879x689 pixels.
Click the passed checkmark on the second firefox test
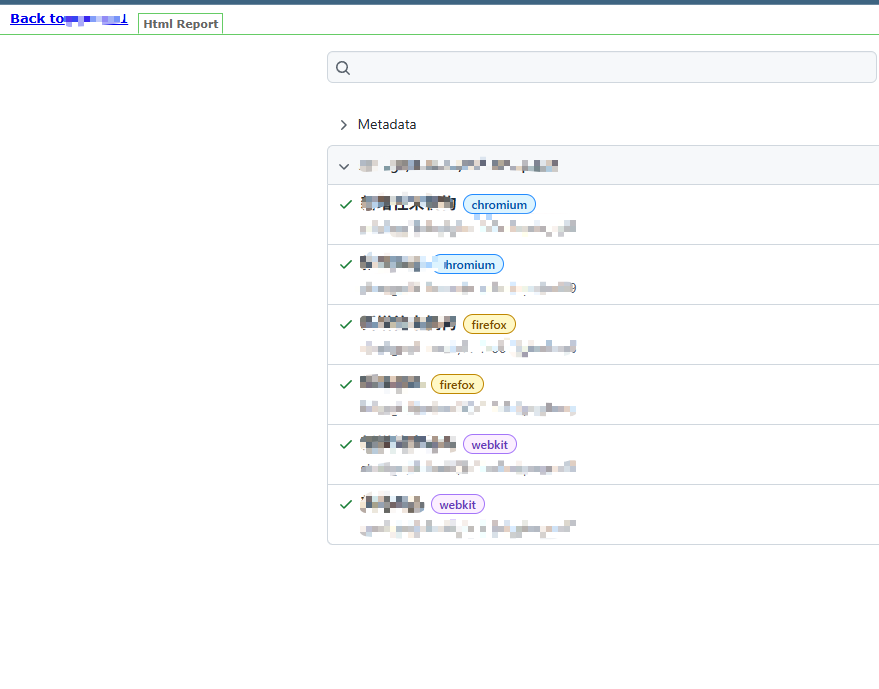click(x=346, y=384)
